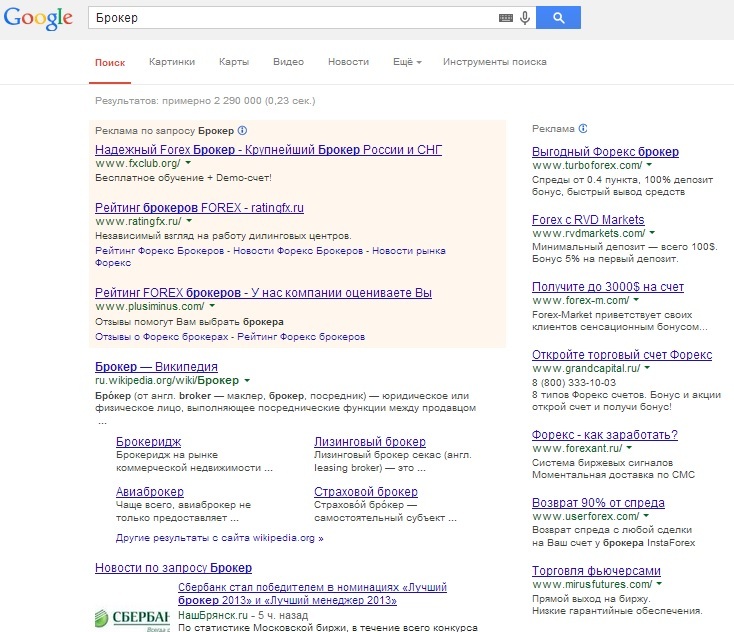Click URL text 'www.mirusfutures.com/'

tap(592, 584)
